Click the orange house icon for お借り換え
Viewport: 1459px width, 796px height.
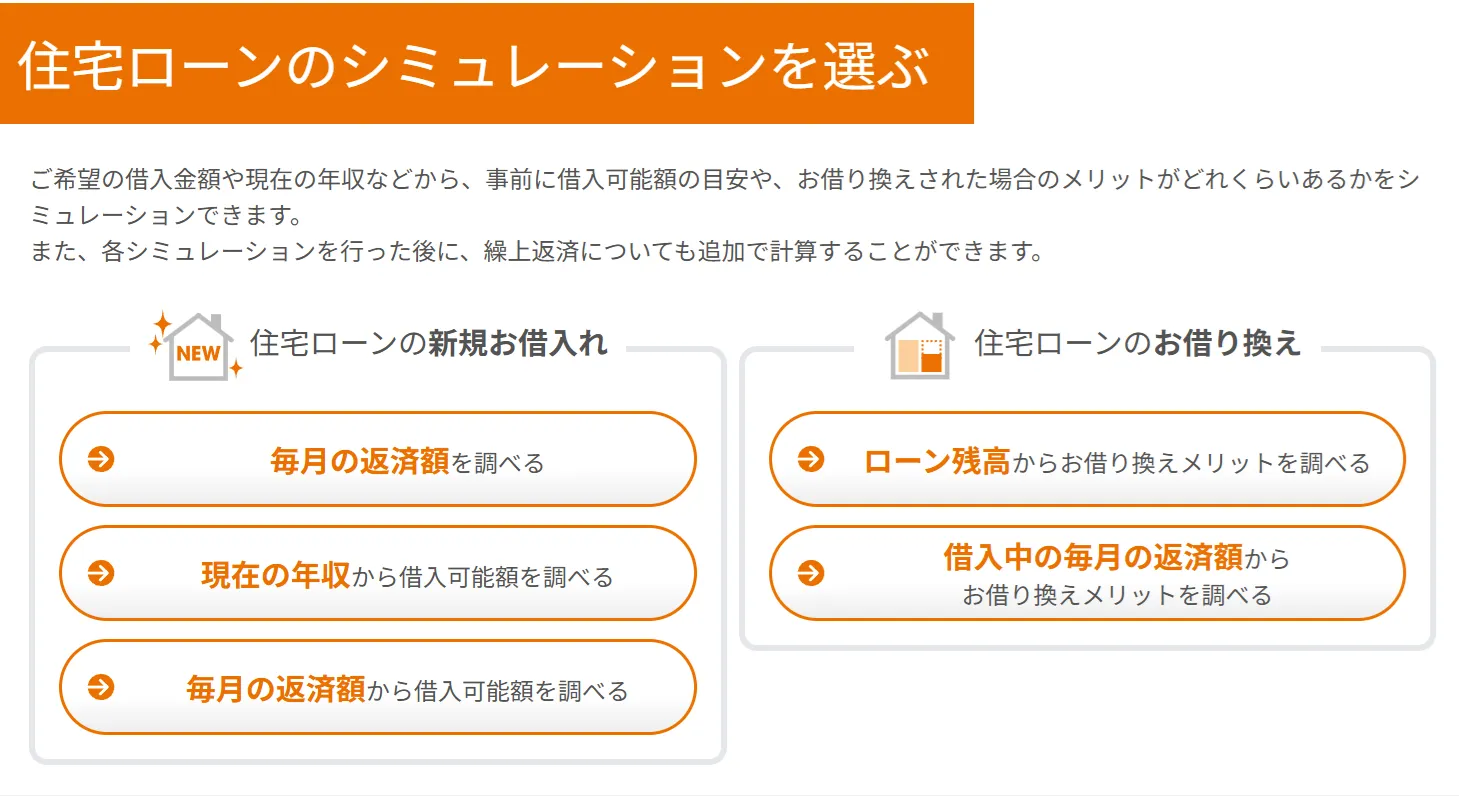click(x=919, y=346)
